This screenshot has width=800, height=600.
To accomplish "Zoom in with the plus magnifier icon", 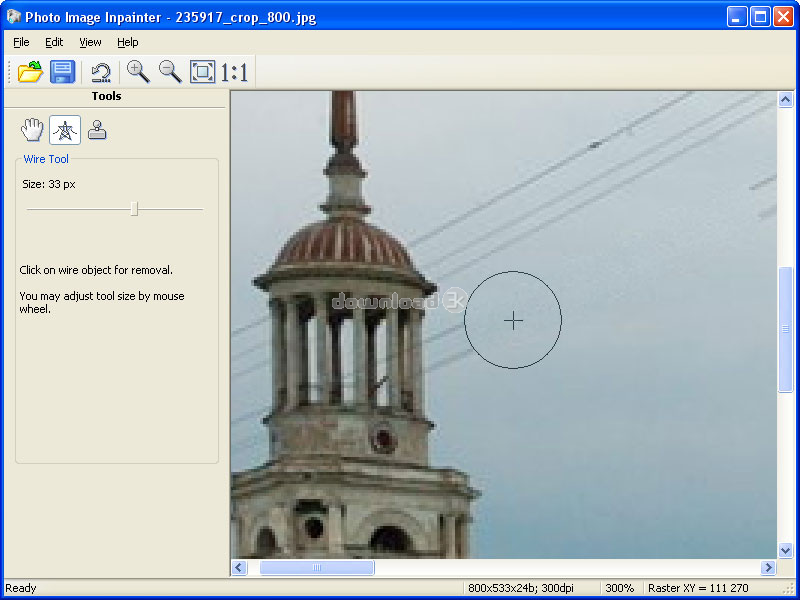I will tap(138, 71).
